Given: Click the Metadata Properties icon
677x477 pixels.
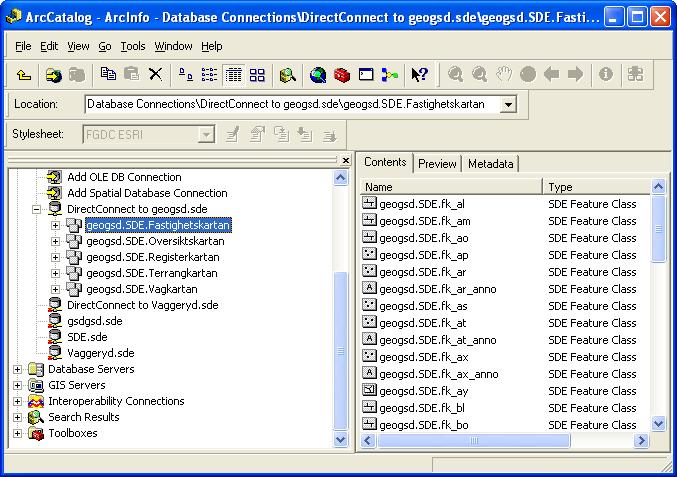Looking at the screenshot, I should click(257, 134).
